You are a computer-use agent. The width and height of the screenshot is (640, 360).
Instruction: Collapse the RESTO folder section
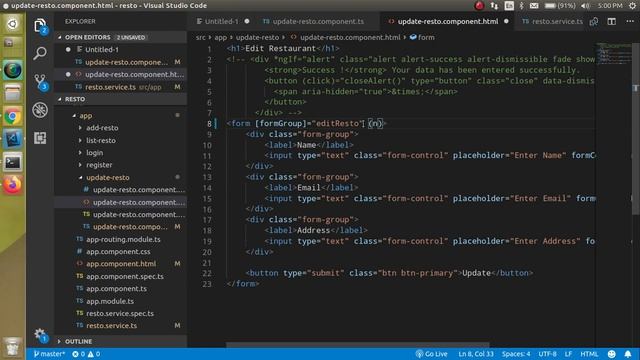60,99
